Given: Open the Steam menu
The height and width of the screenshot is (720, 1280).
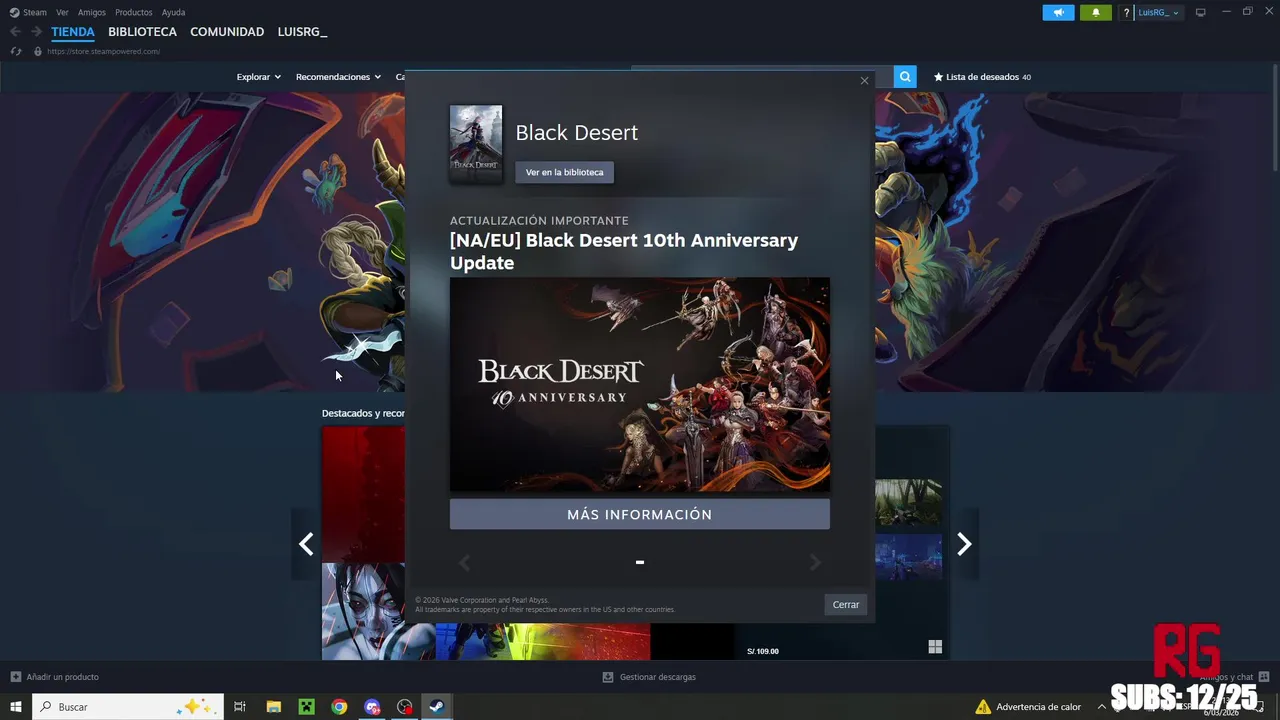Looking at the screenshot, I should pyautogui.click(x=28, y=12).
